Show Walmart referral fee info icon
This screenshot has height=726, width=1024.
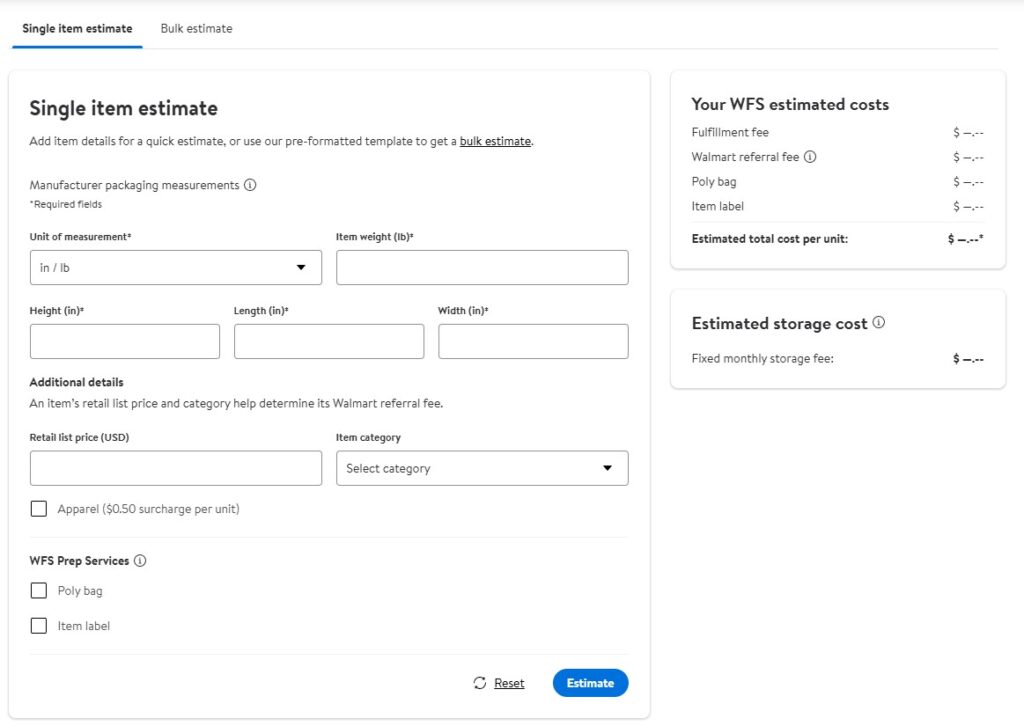810,157
